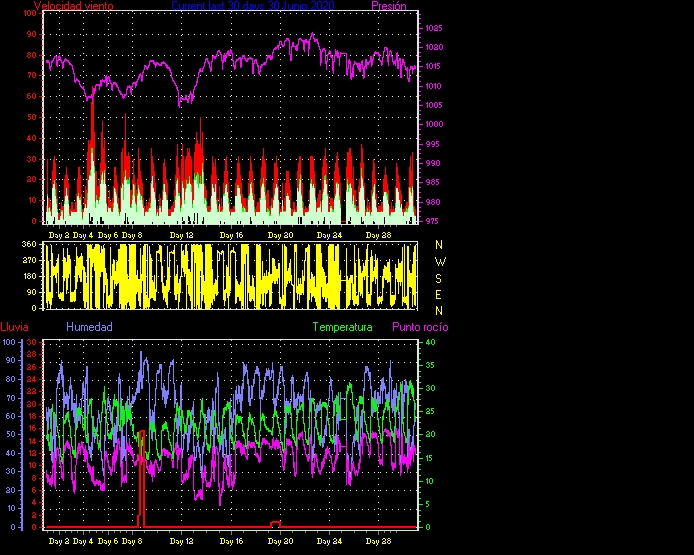
Task: Click 'Day 16' under the wind speed chart
Action: (231, 235)
